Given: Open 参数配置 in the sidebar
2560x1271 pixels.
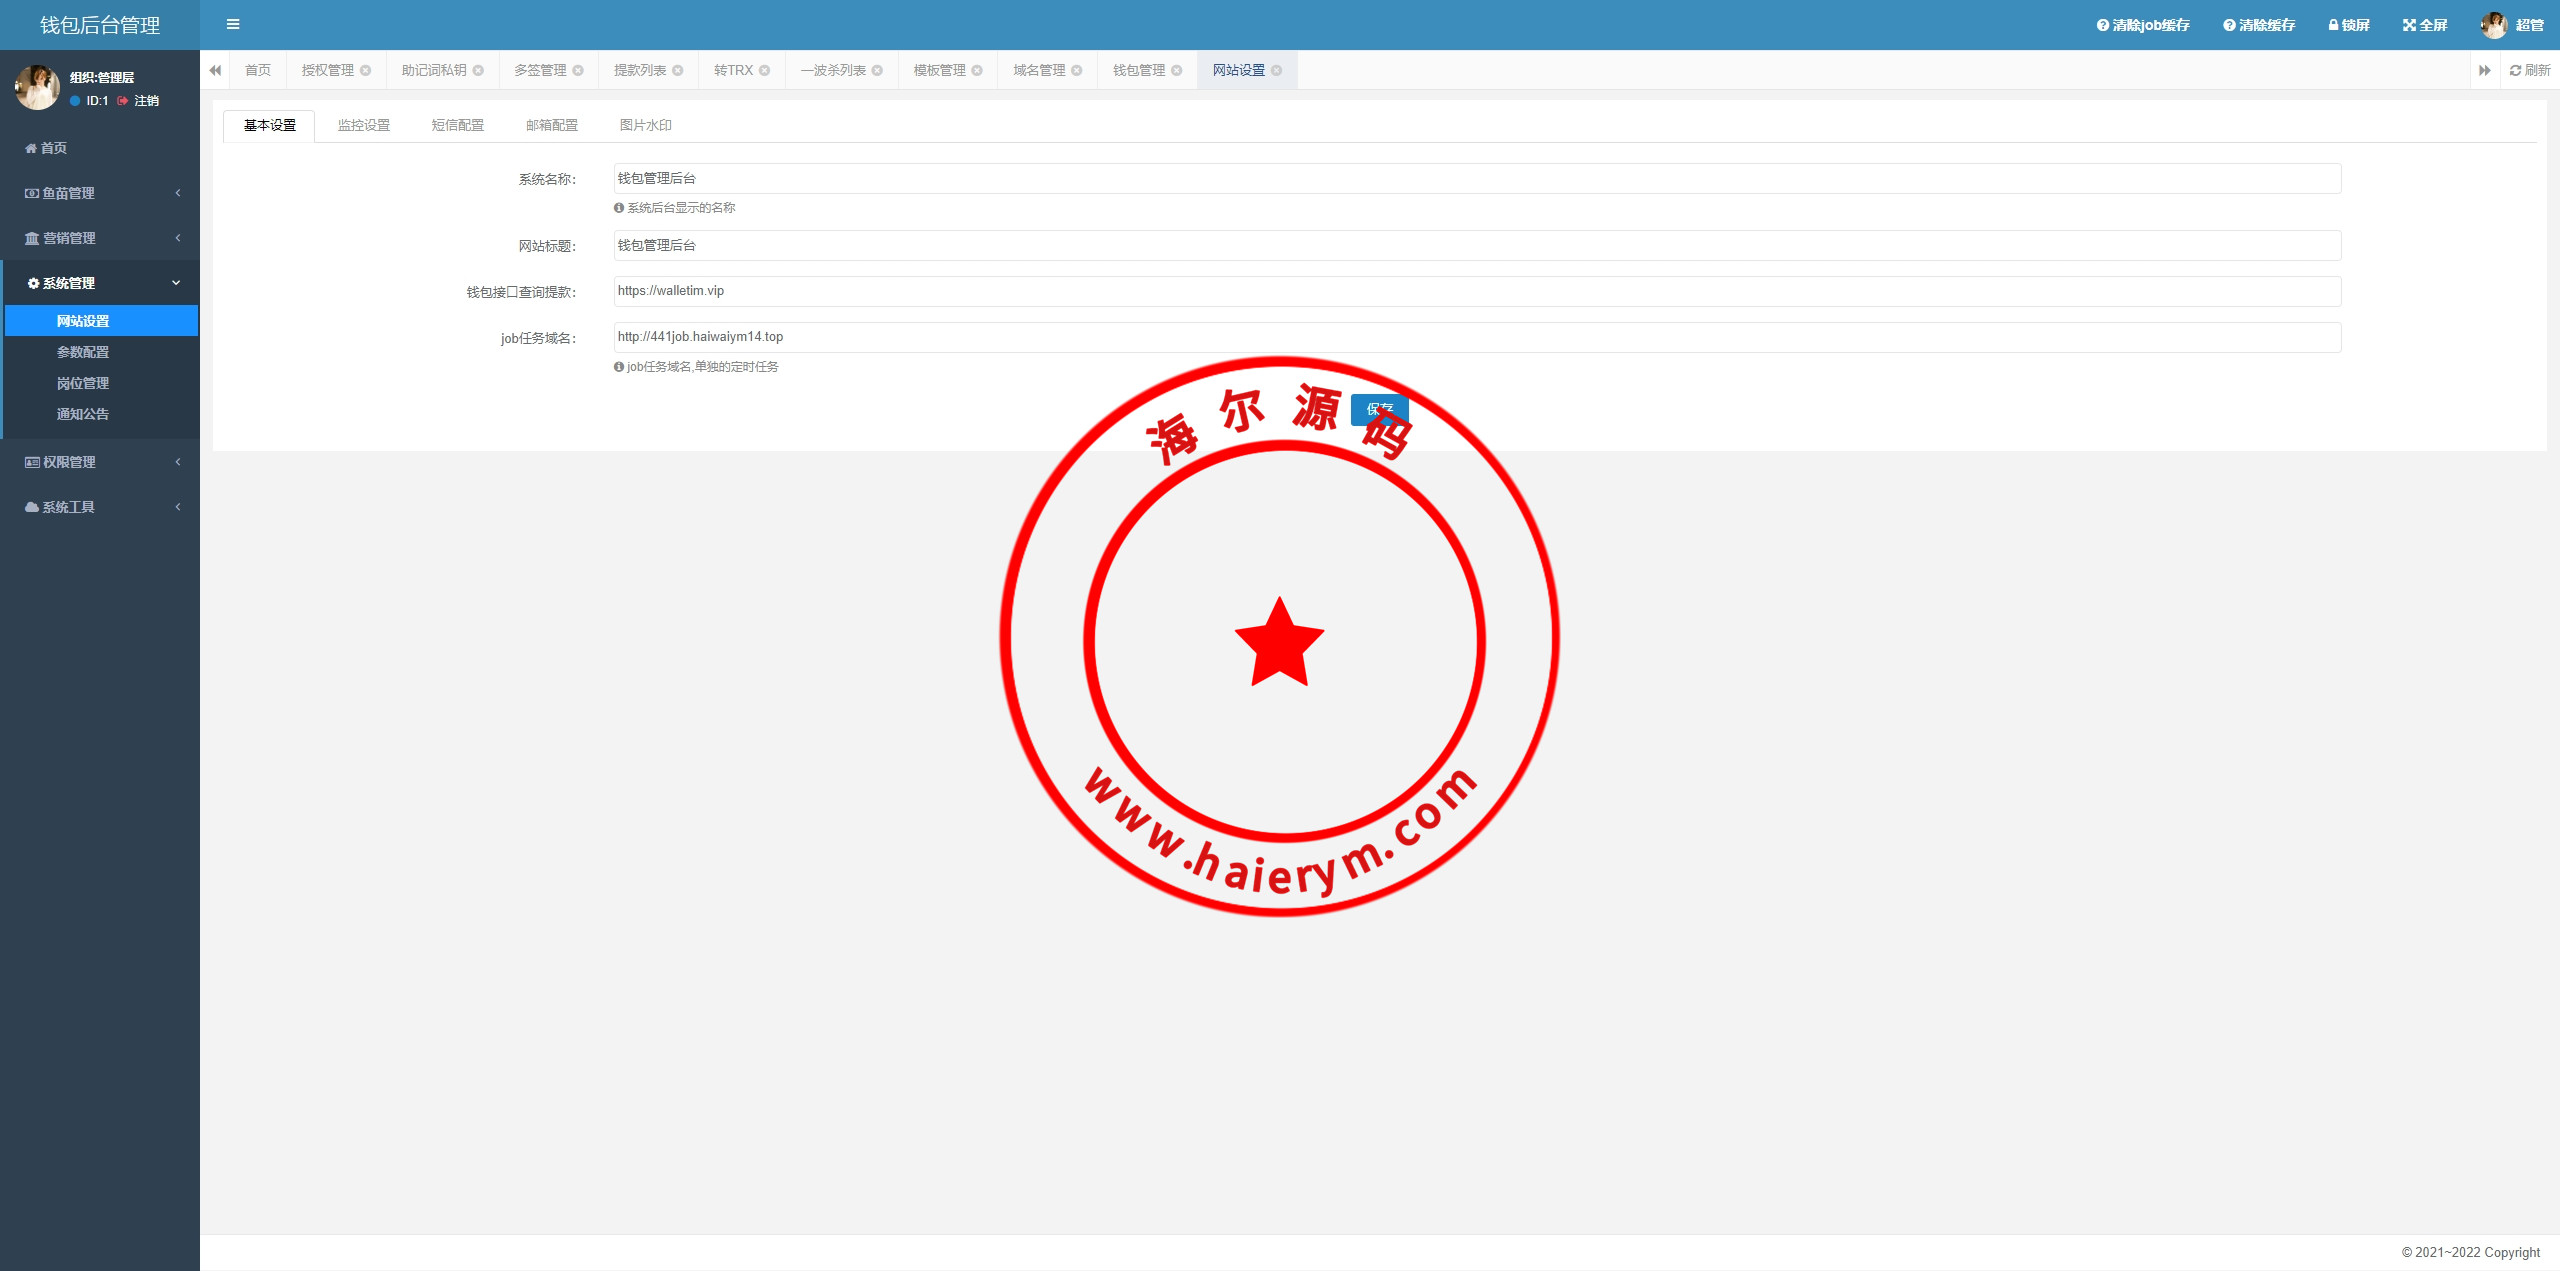Looking at the screenshot, I should (83, 352).
